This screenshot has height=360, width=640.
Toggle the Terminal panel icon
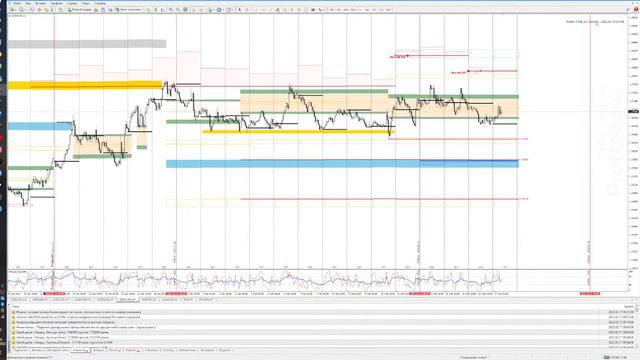click(x=53, y=9)
